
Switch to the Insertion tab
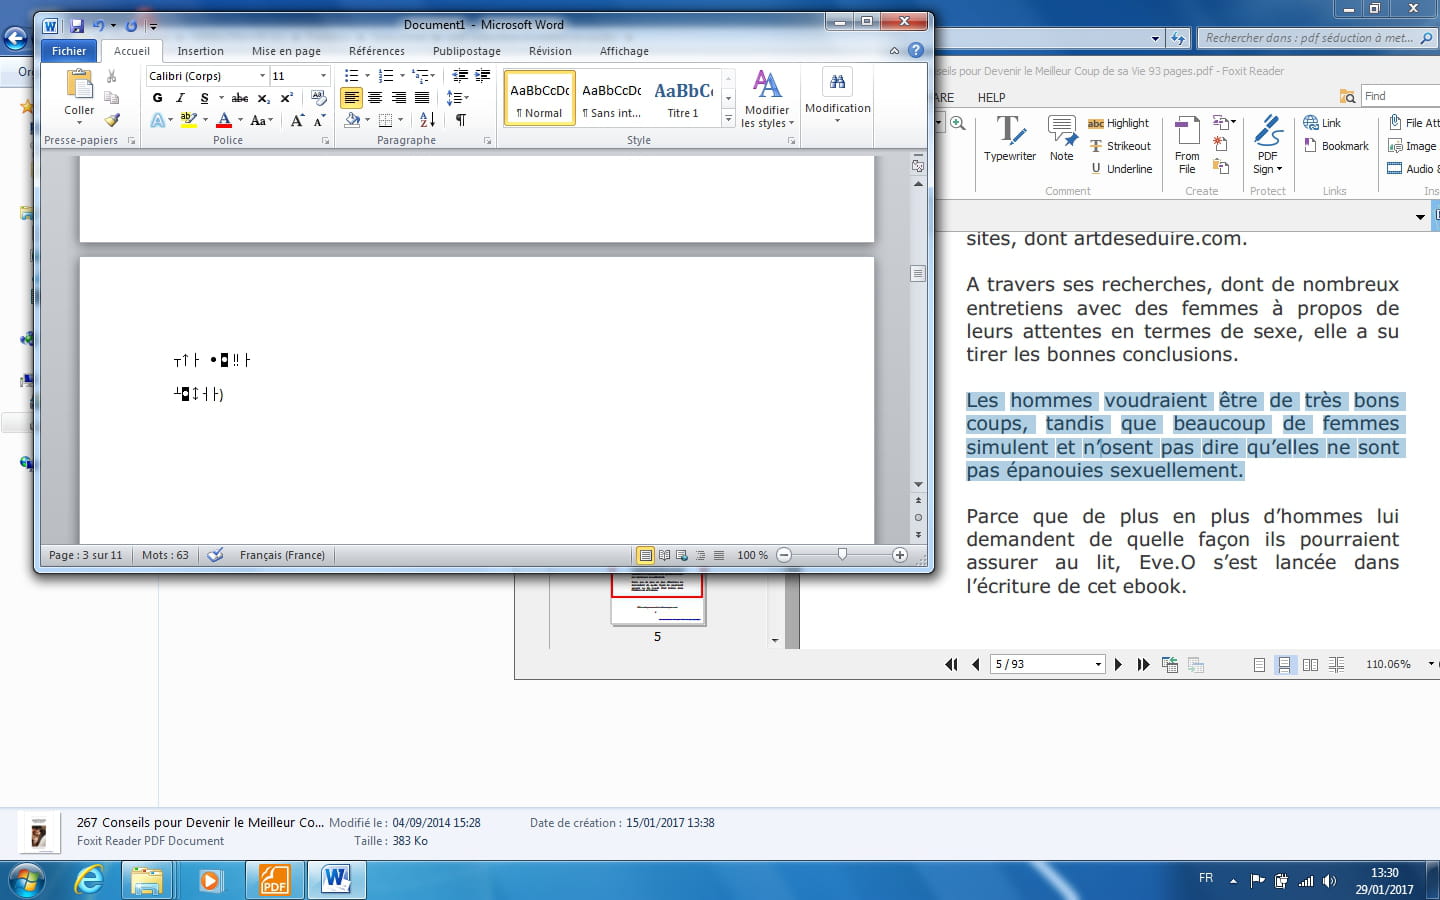pos(200,51)
